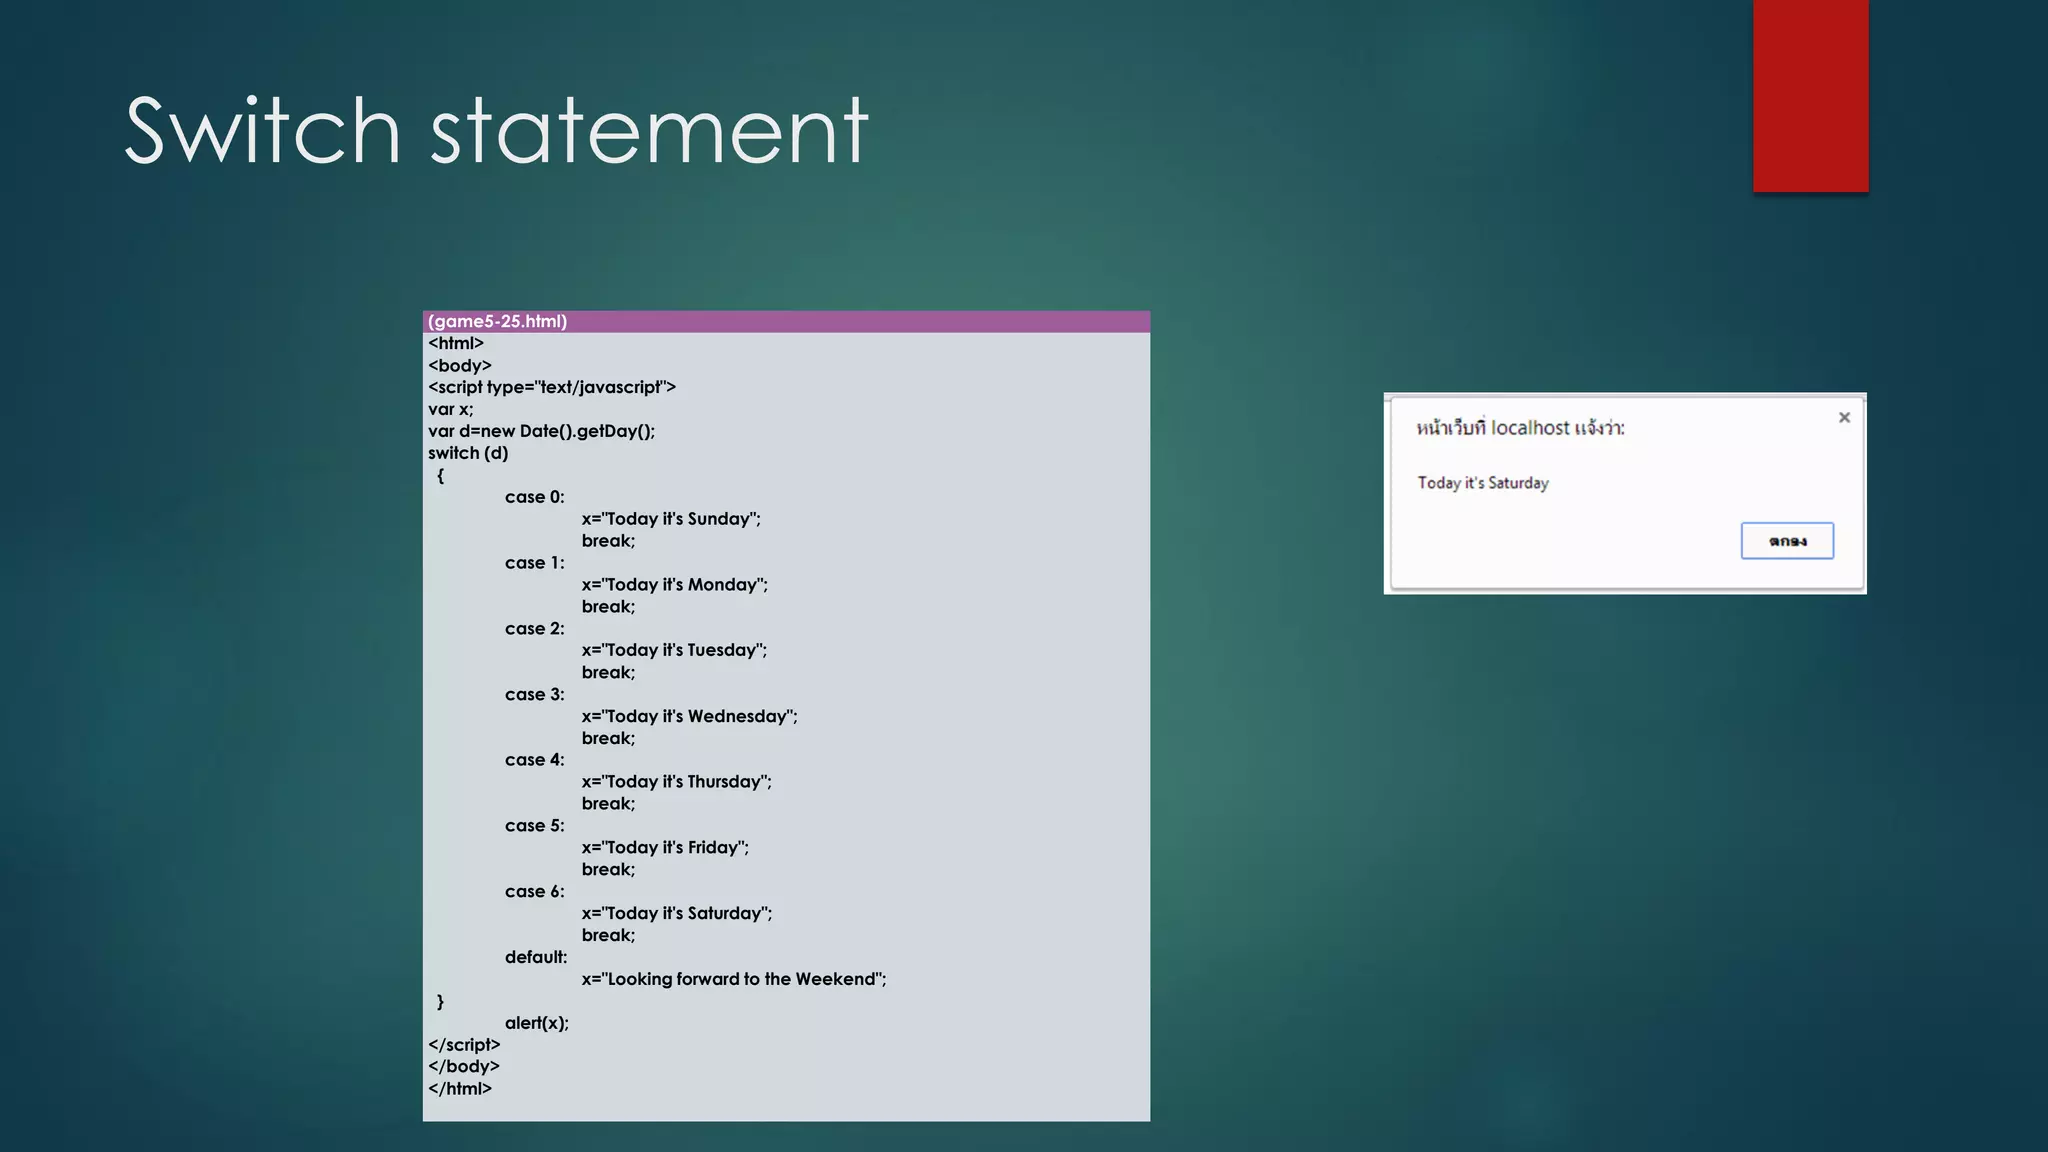Click the "var d=new Date().getDay();" line
The height and width of the screenshot is (1152, 2048).
(x=541, y=431)
